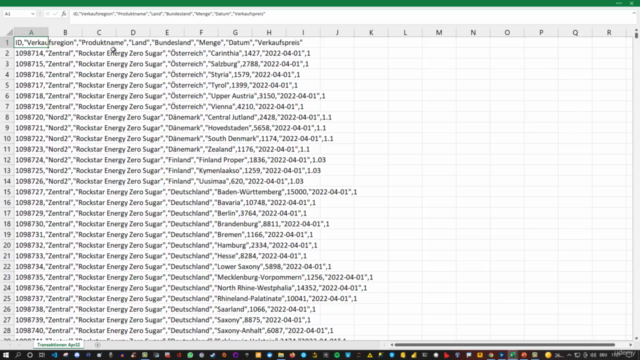Select row 15 header
640x360 pixels.
click(x=7, y=192)
